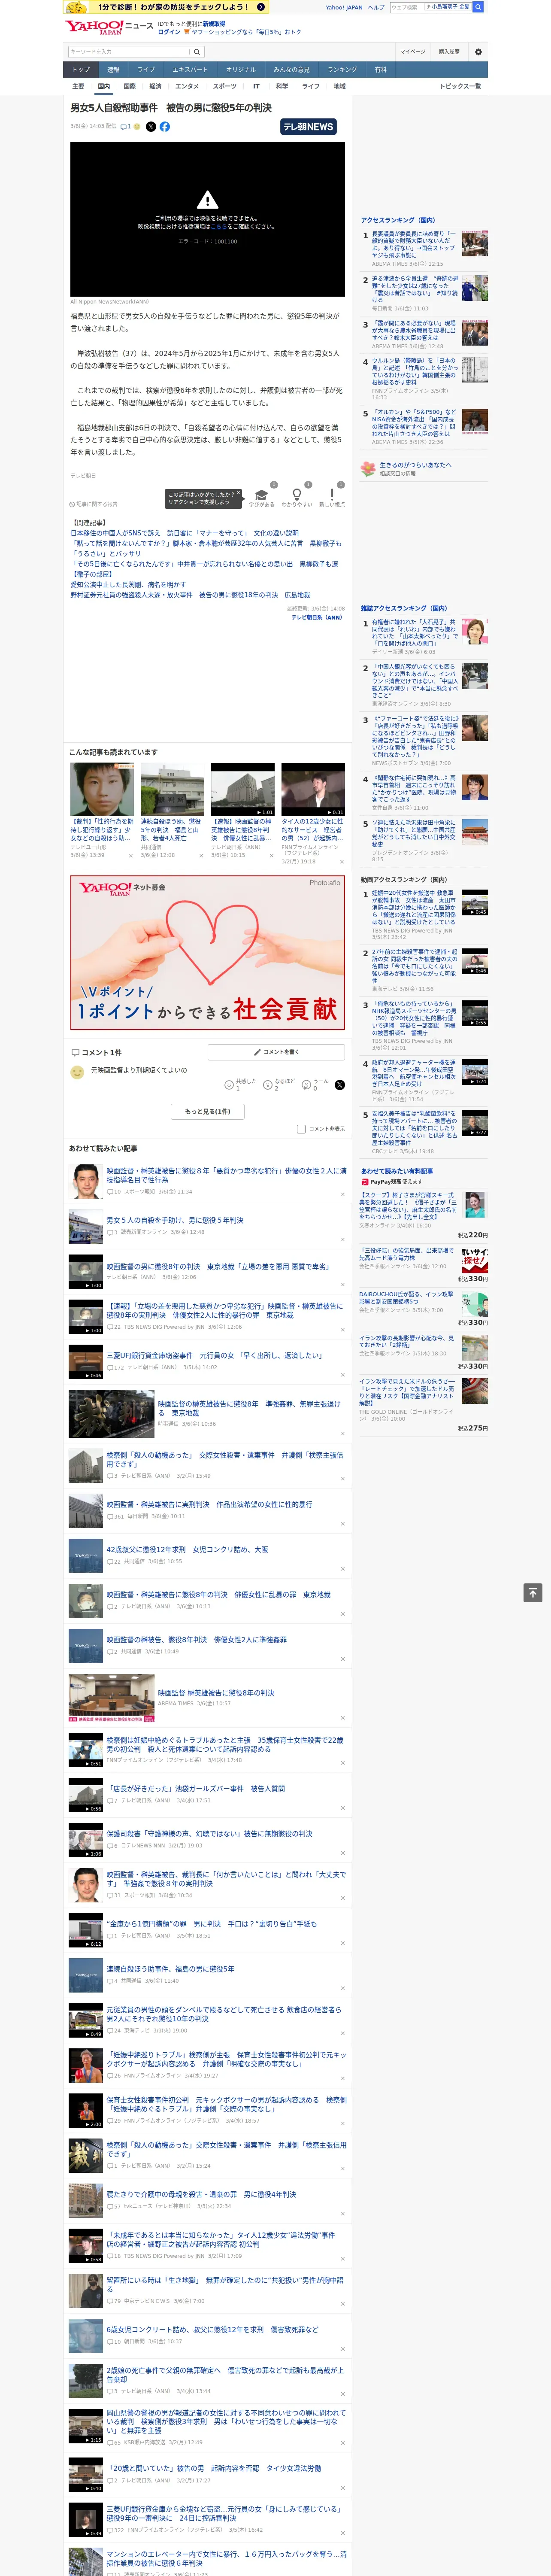
Task: Share the article on X
Action: pyautogui.click(x=151, y=127)
